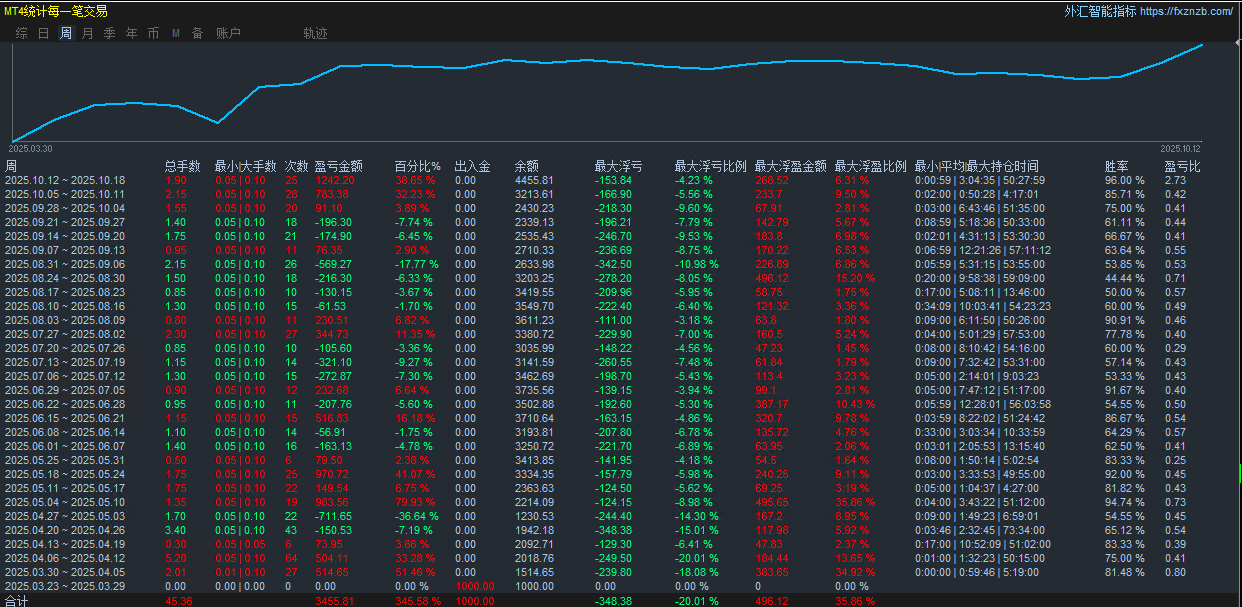The width and height of the screenshot is (1242, 607).
Task: Click the 外汇智能指标 label
Action: click(x=1100, y=11)
